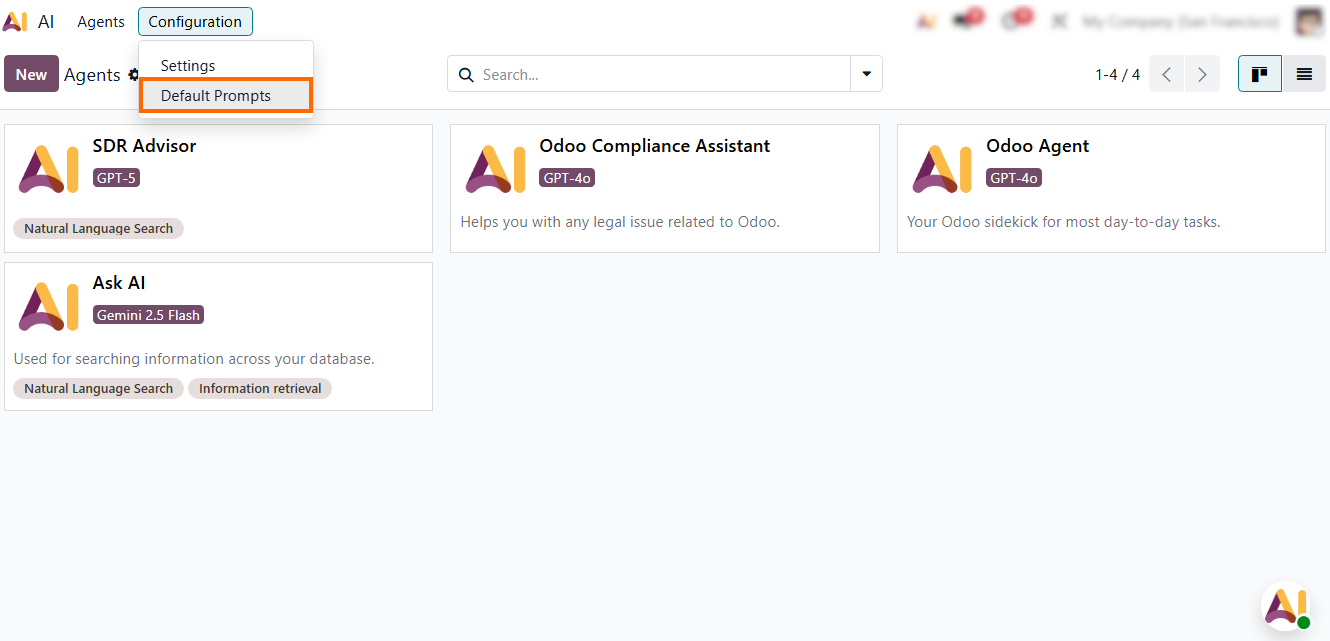The width and height of the screenshot is (1330, 641).
Task: Switch to Kanban view
Action: (x=1259, y=74)
